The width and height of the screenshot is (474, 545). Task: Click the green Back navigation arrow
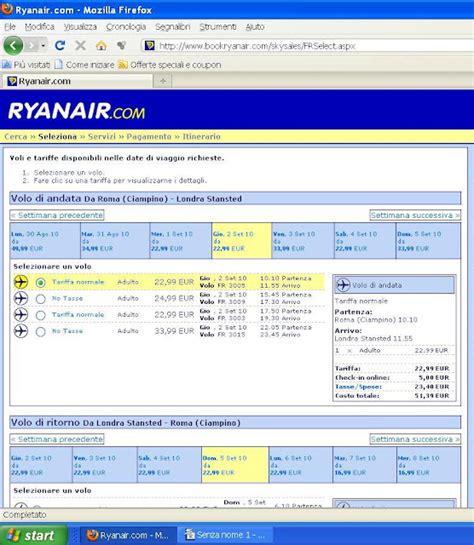(13, 46)
